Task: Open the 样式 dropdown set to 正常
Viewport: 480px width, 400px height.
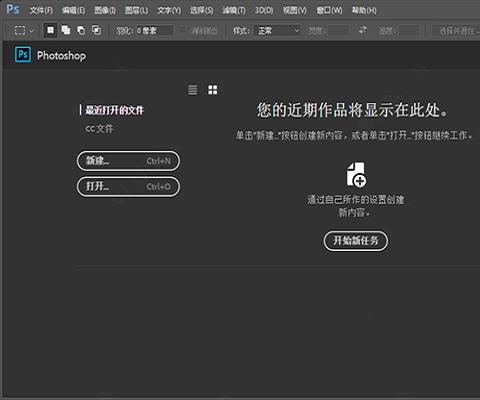Action: pos(278,31)
